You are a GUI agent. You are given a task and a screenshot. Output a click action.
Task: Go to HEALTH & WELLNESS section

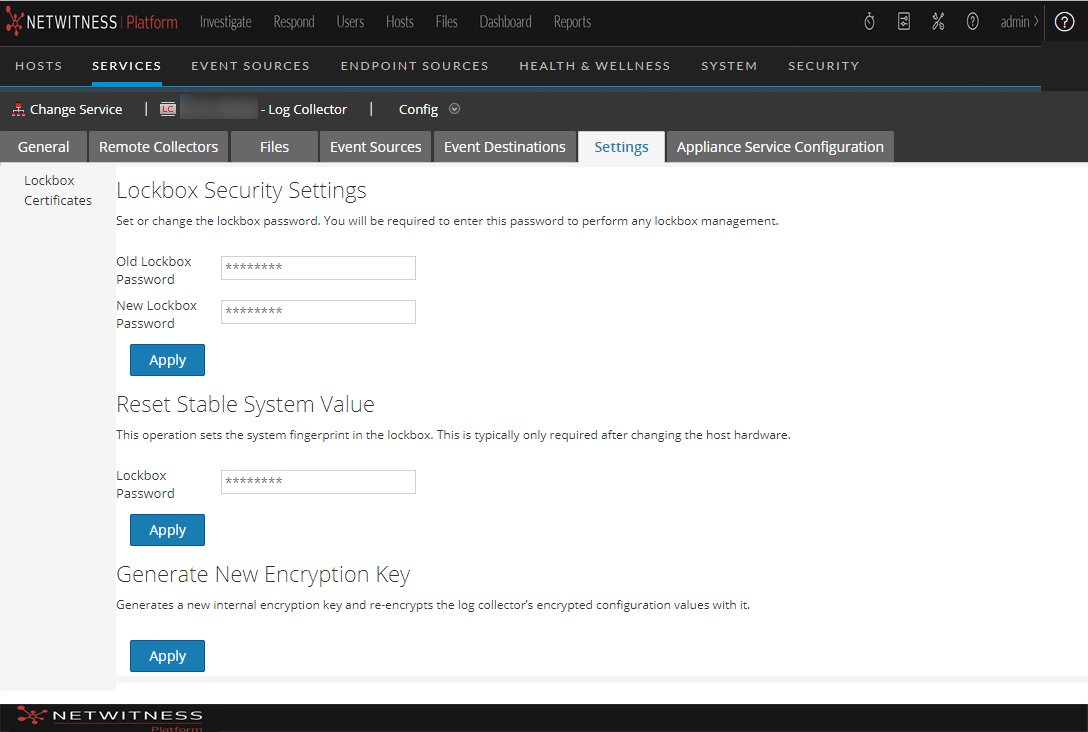pyautogui.click(x=595, y=66)
